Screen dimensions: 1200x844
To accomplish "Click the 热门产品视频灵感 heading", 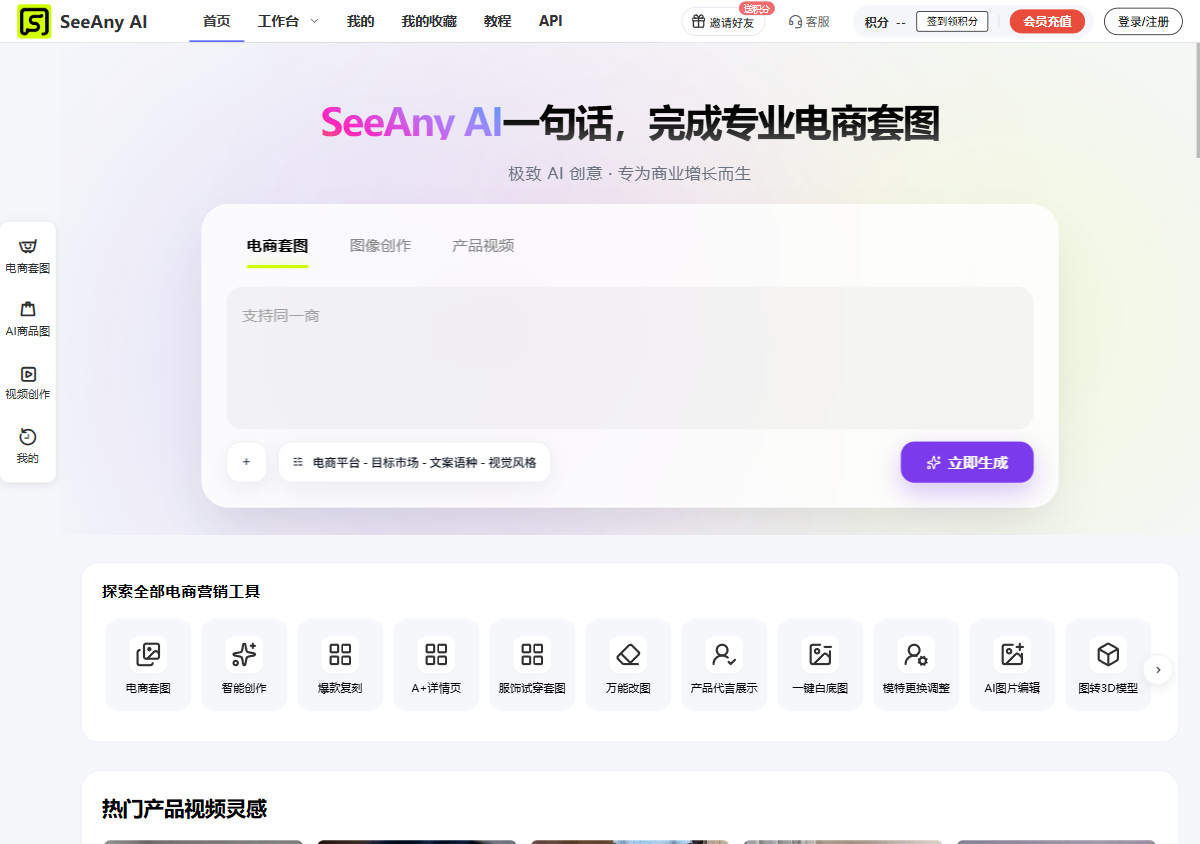I will [x=184, y=809].
